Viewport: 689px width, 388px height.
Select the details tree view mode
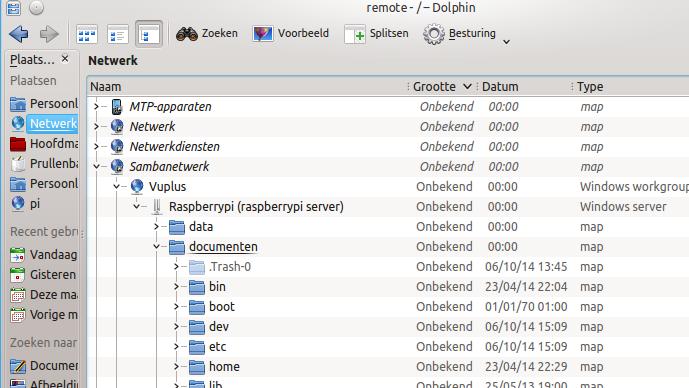(x=149, y=34)
